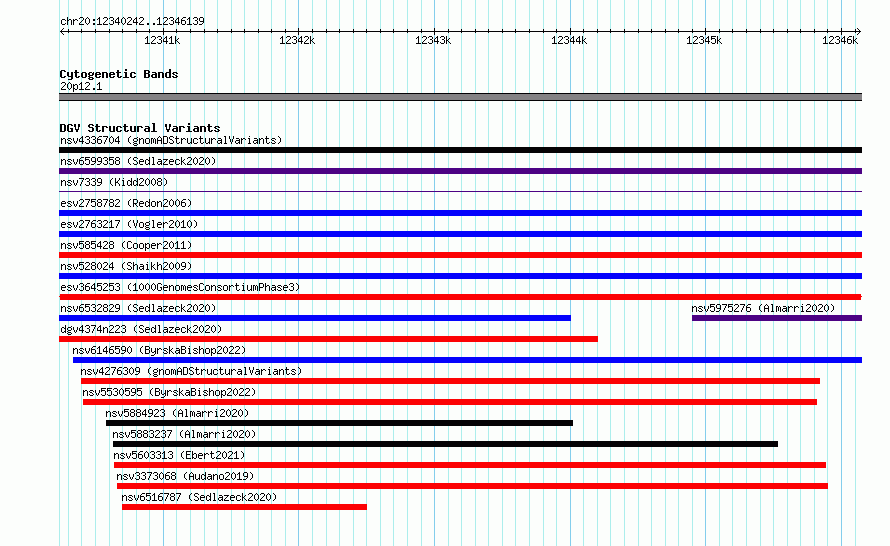890x546 pixels.
Task: Click nsv4276309 gnomADStructuralVariants label
Action: [x=191, y=371]
